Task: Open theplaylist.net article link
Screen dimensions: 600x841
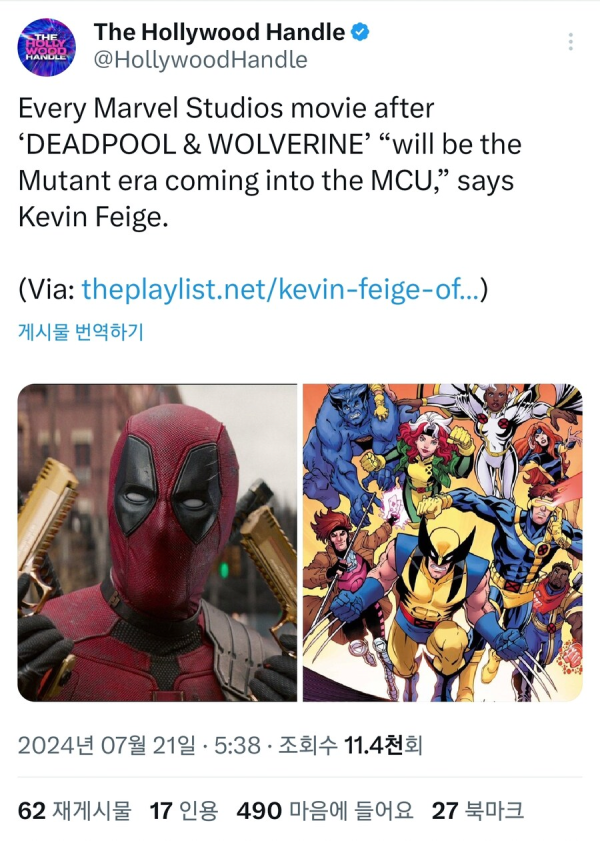Action: coord(280,290)
